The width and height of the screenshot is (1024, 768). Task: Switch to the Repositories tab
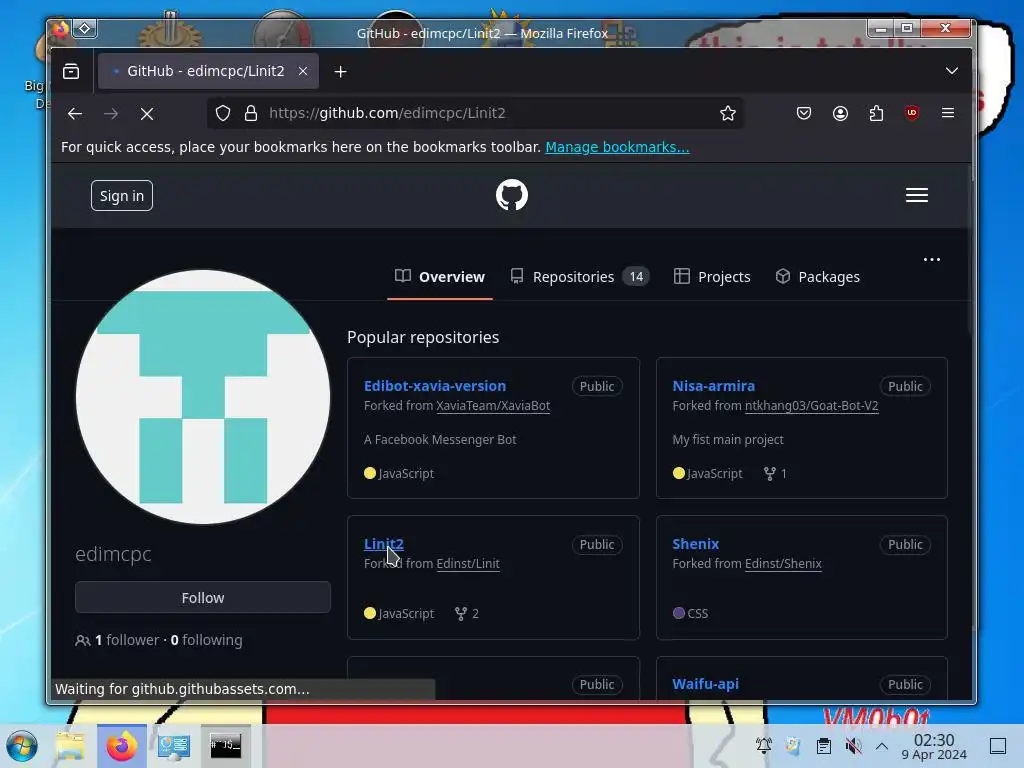pyautogui.click(x=579, y=277)
